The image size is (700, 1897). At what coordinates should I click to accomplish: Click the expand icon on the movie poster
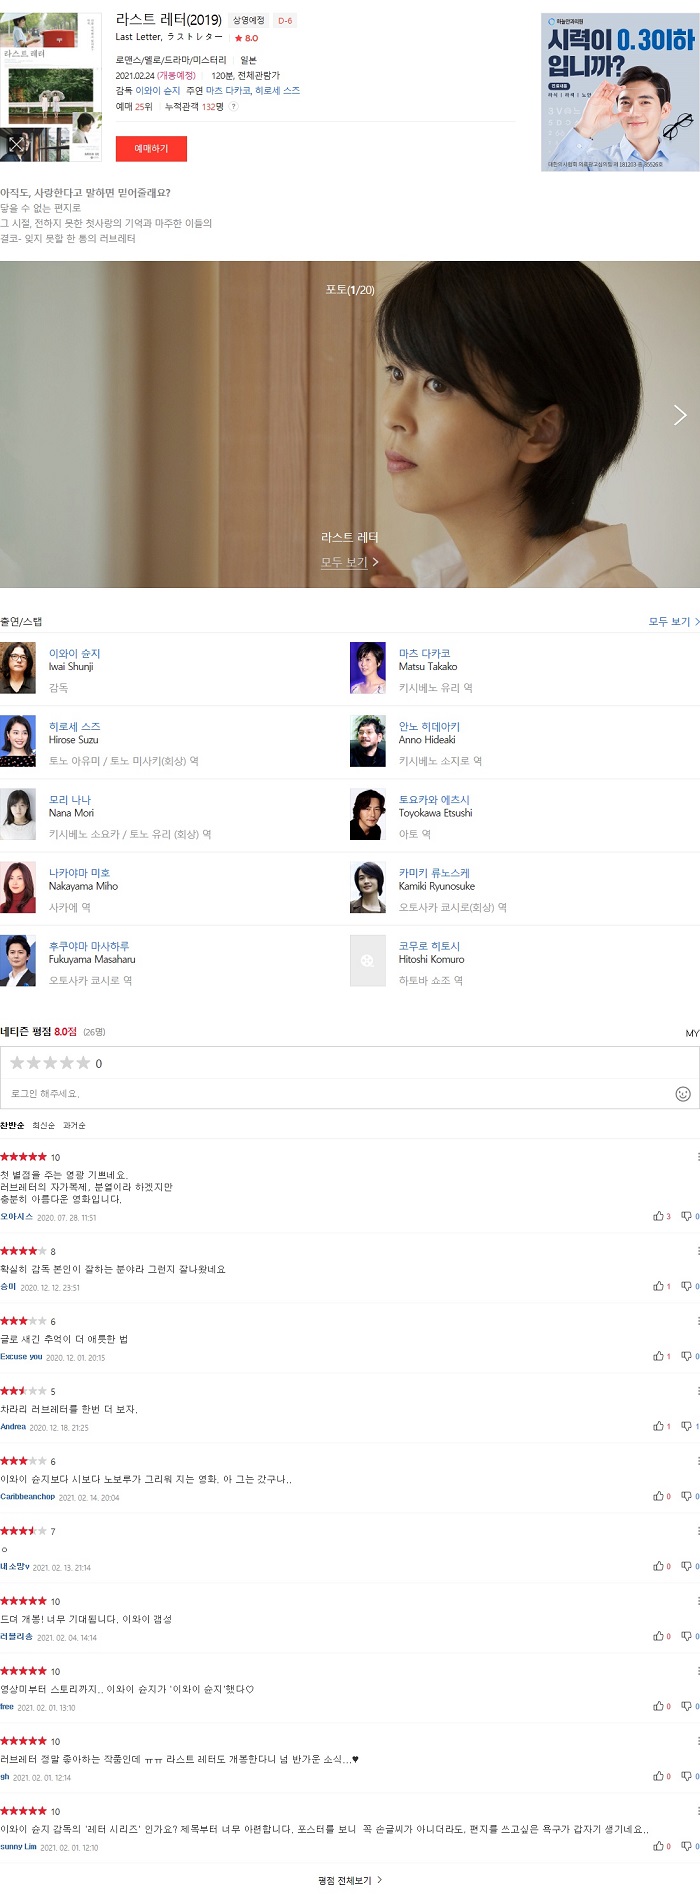click(x=16, y=145)
